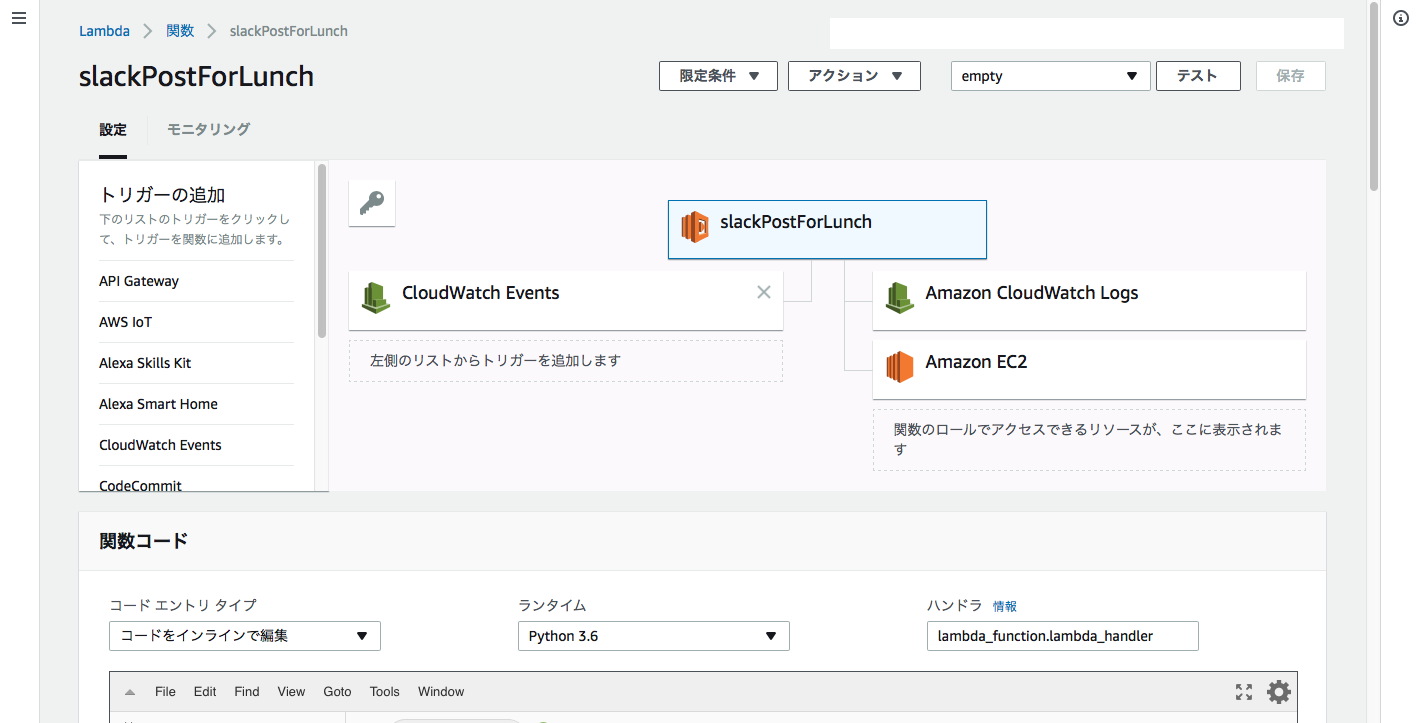1421x723 pixels.
Task: Toggle fullscreen for the code editor
Action: [x=1244, y=692]
